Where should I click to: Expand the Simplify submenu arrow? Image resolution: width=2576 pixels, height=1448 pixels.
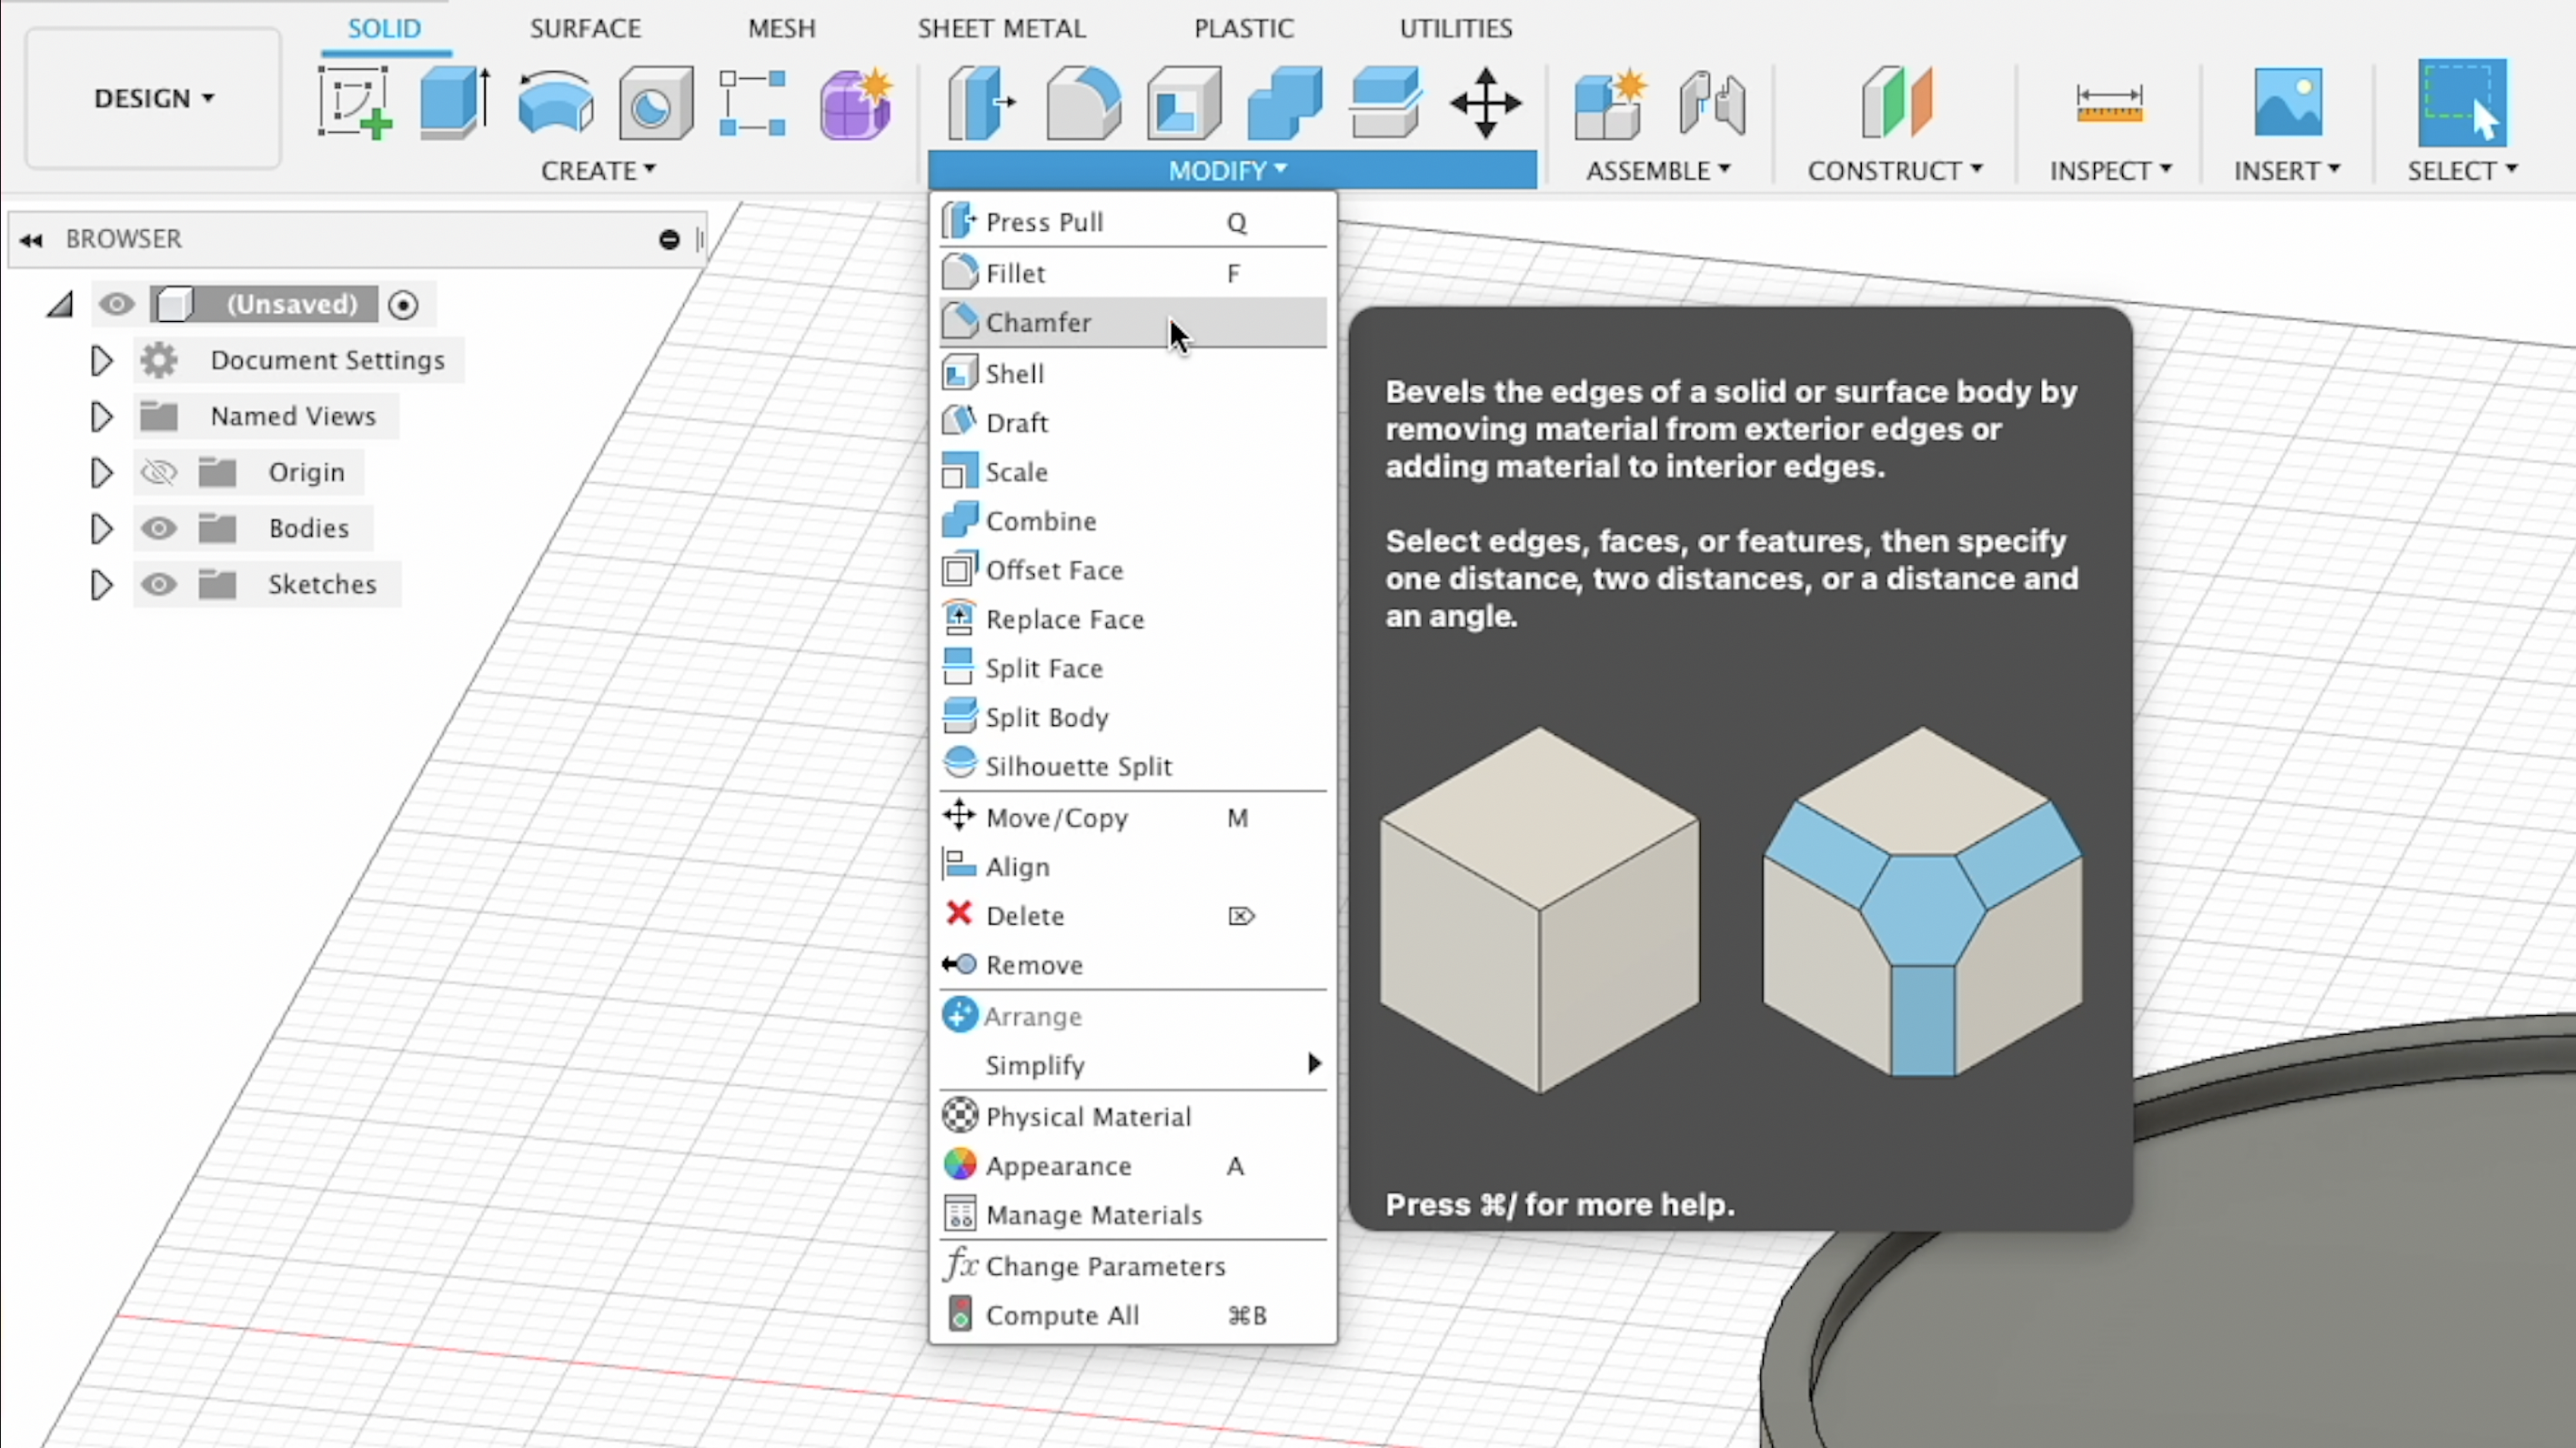point(1314,1063)
